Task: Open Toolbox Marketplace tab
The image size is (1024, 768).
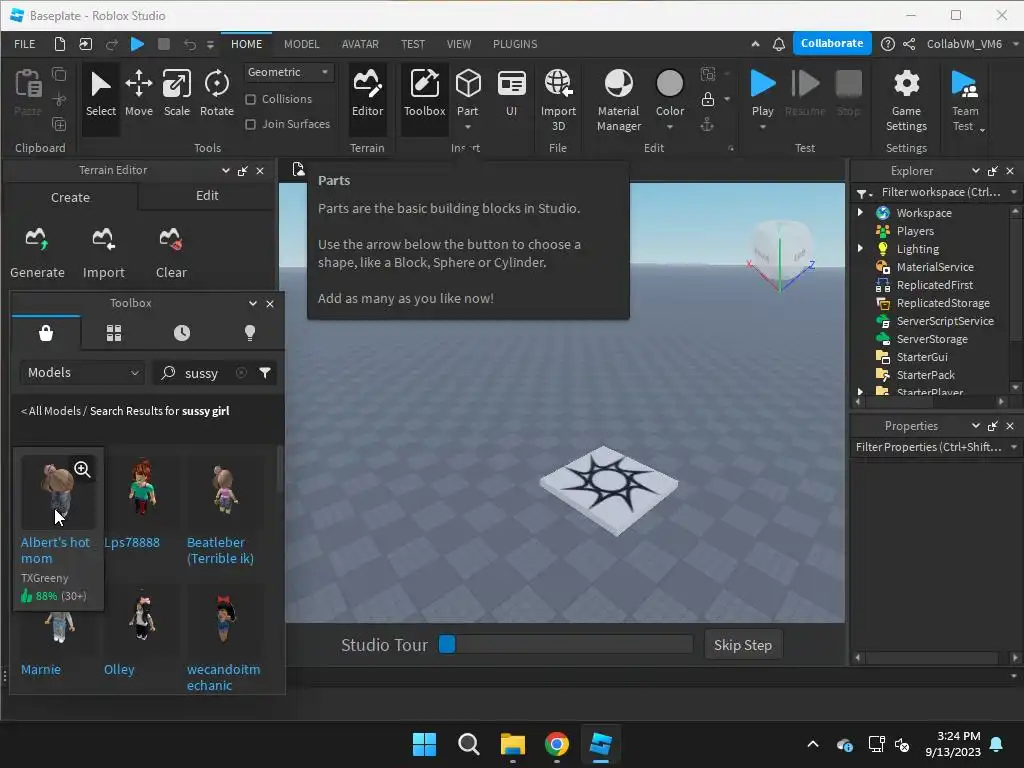Action: 46,333
